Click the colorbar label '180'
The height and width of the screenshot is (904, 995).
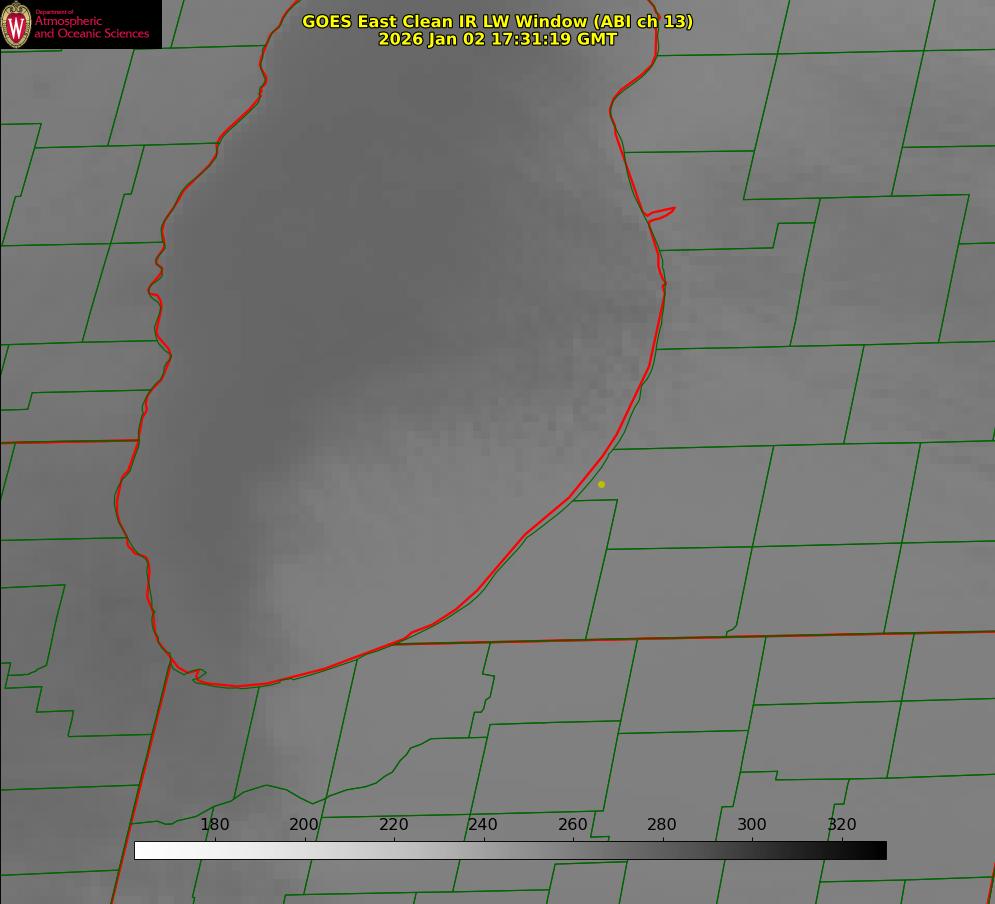click(214, 824)
